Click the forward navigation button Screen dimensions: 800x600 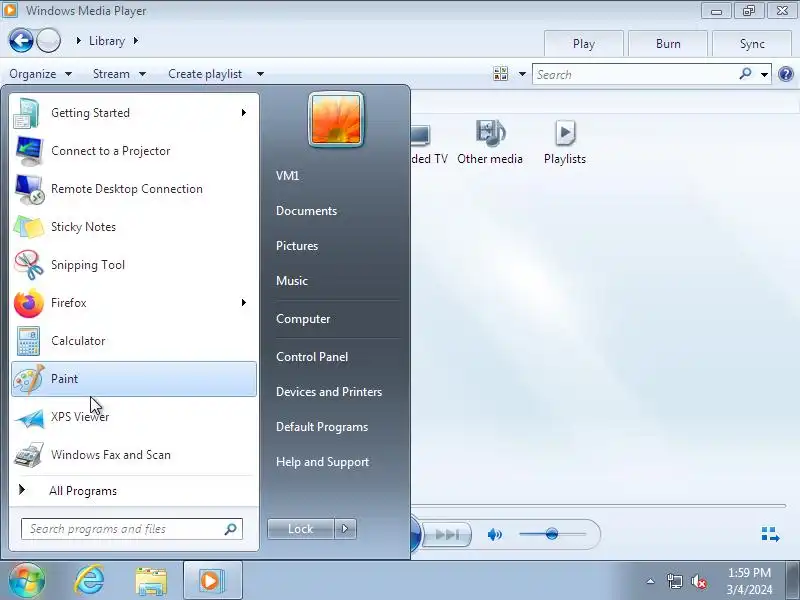pyautogui.click(x=49, y=40)
